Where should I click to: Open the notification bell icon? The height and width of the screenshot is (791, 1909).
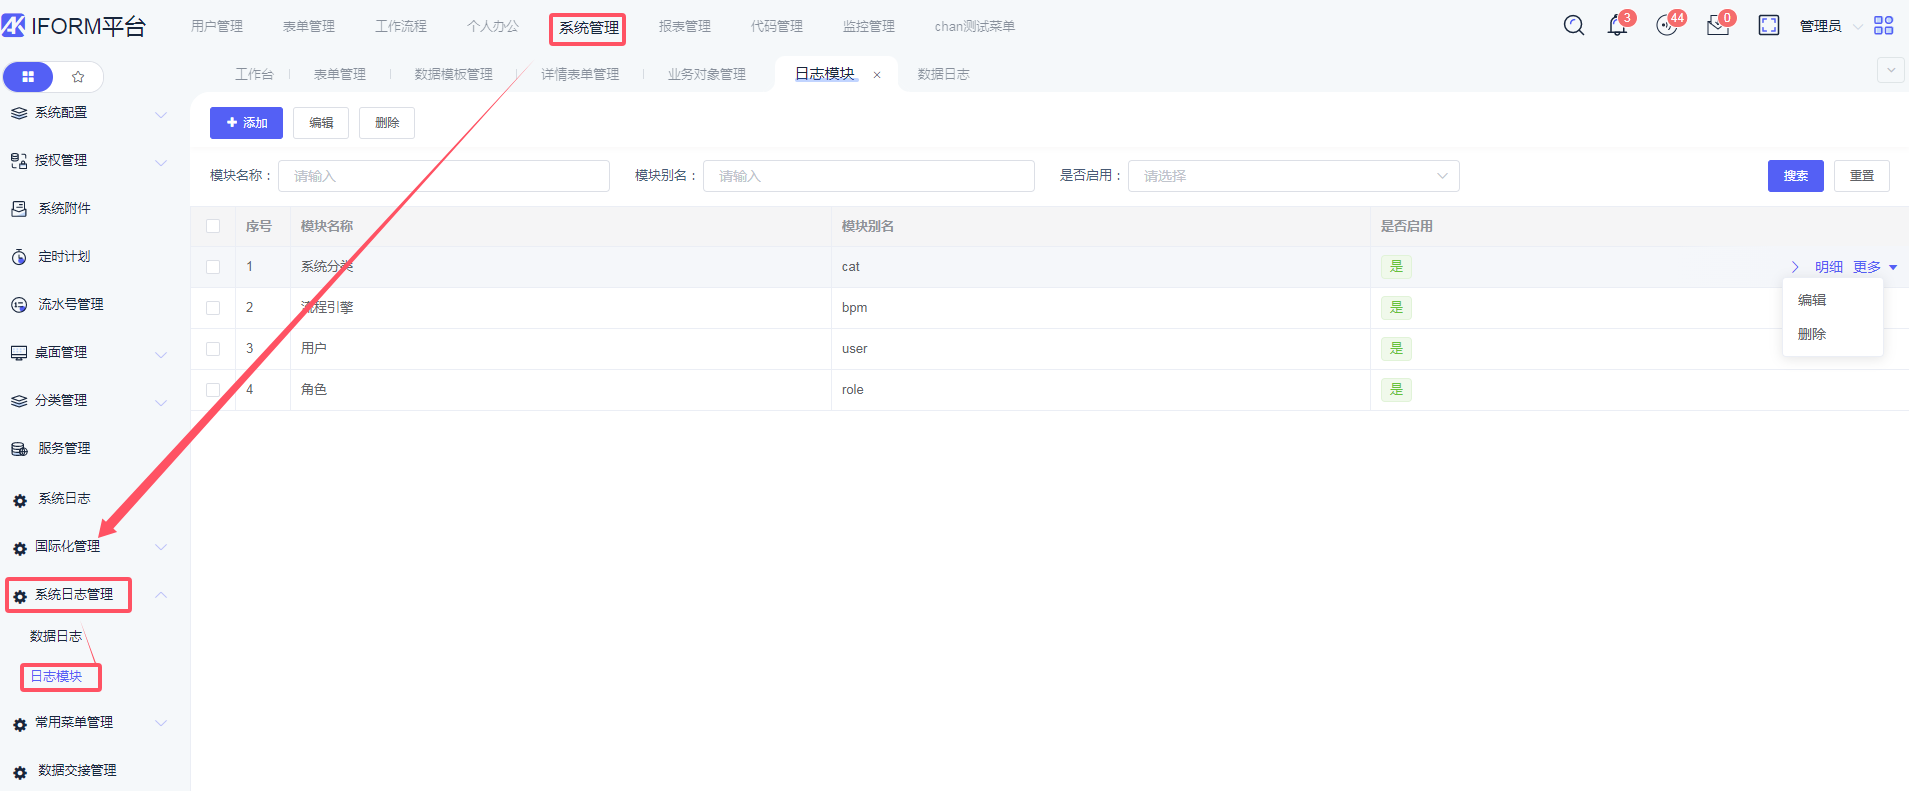(x=1616, y=26)
